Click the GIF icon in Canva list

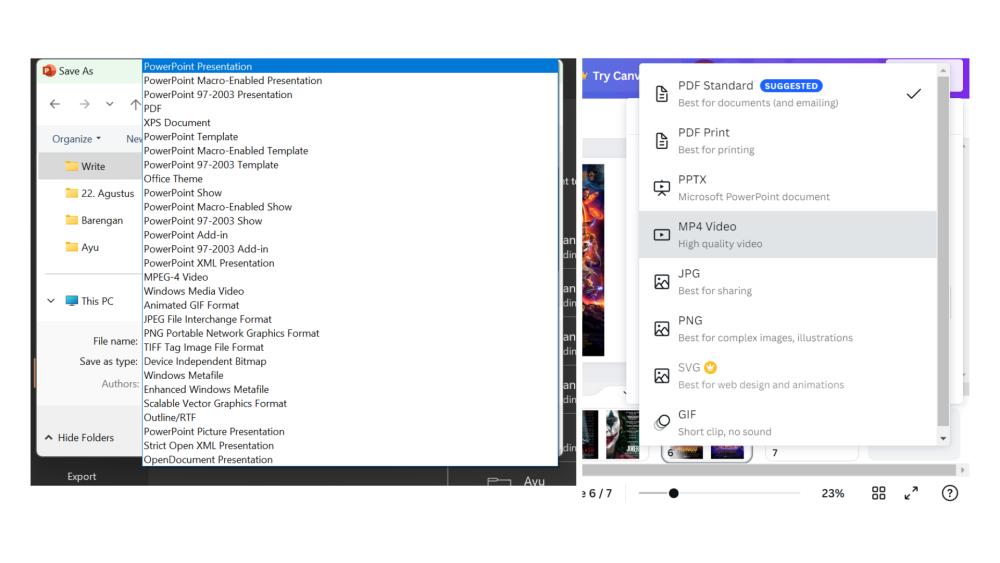[662, 422]
